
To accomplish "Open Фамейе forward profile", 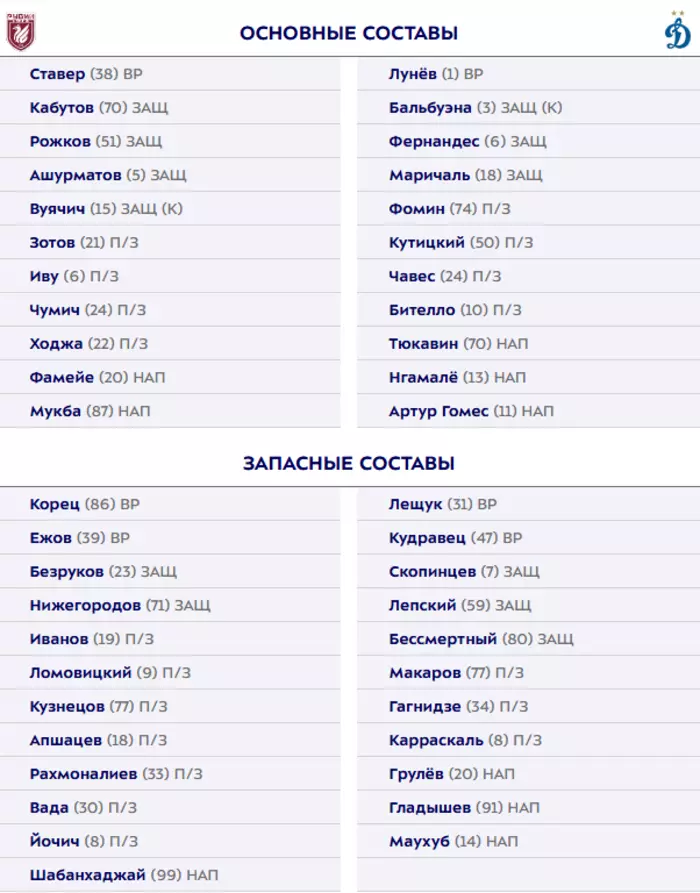I will 62,377.
